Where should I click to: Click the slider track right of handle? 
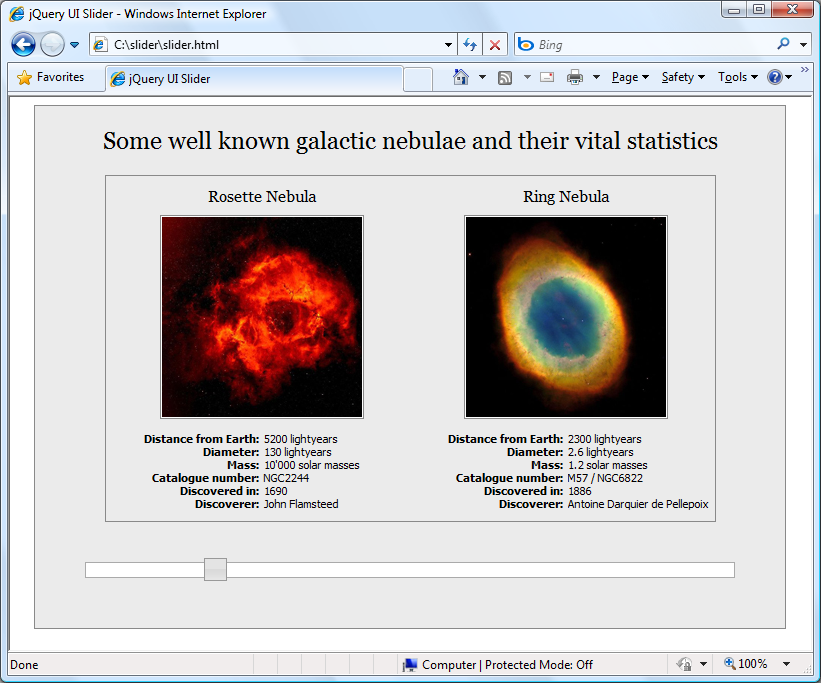coord(481,570)
